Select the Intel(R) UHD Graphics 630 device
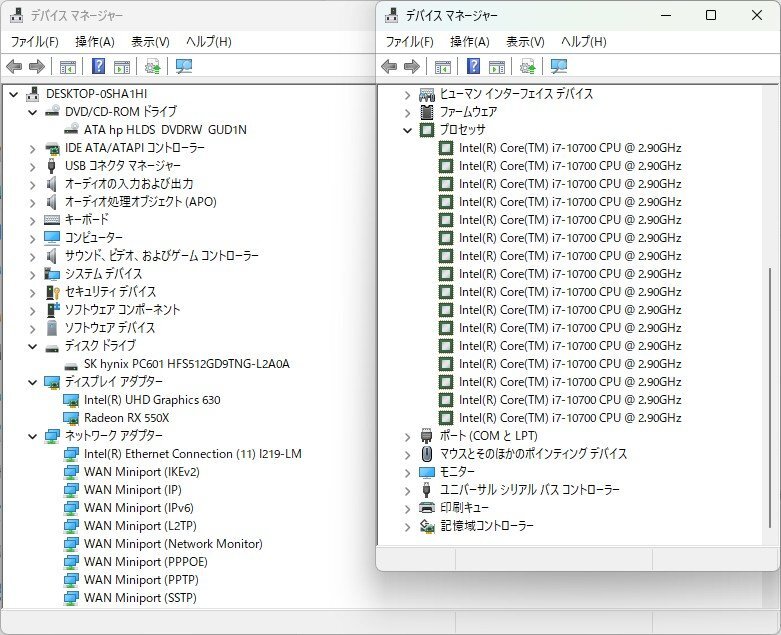781x635 pixels. [151, 400]
